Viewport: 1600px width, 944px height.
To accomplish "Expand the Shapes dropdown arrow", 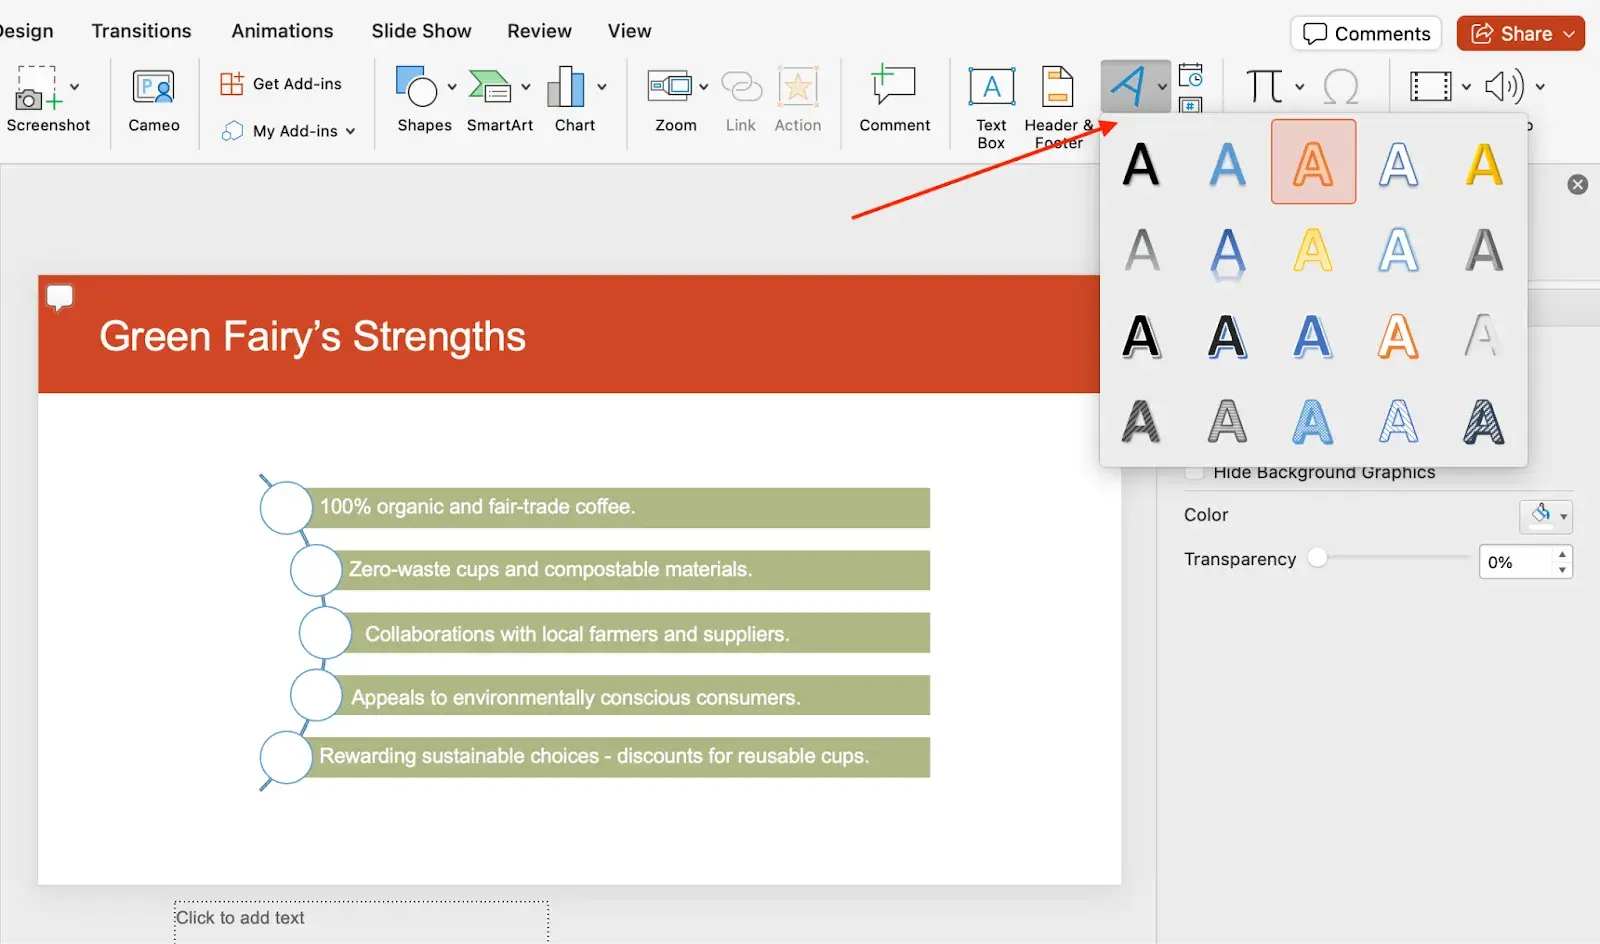I will (x=452, y=87).
